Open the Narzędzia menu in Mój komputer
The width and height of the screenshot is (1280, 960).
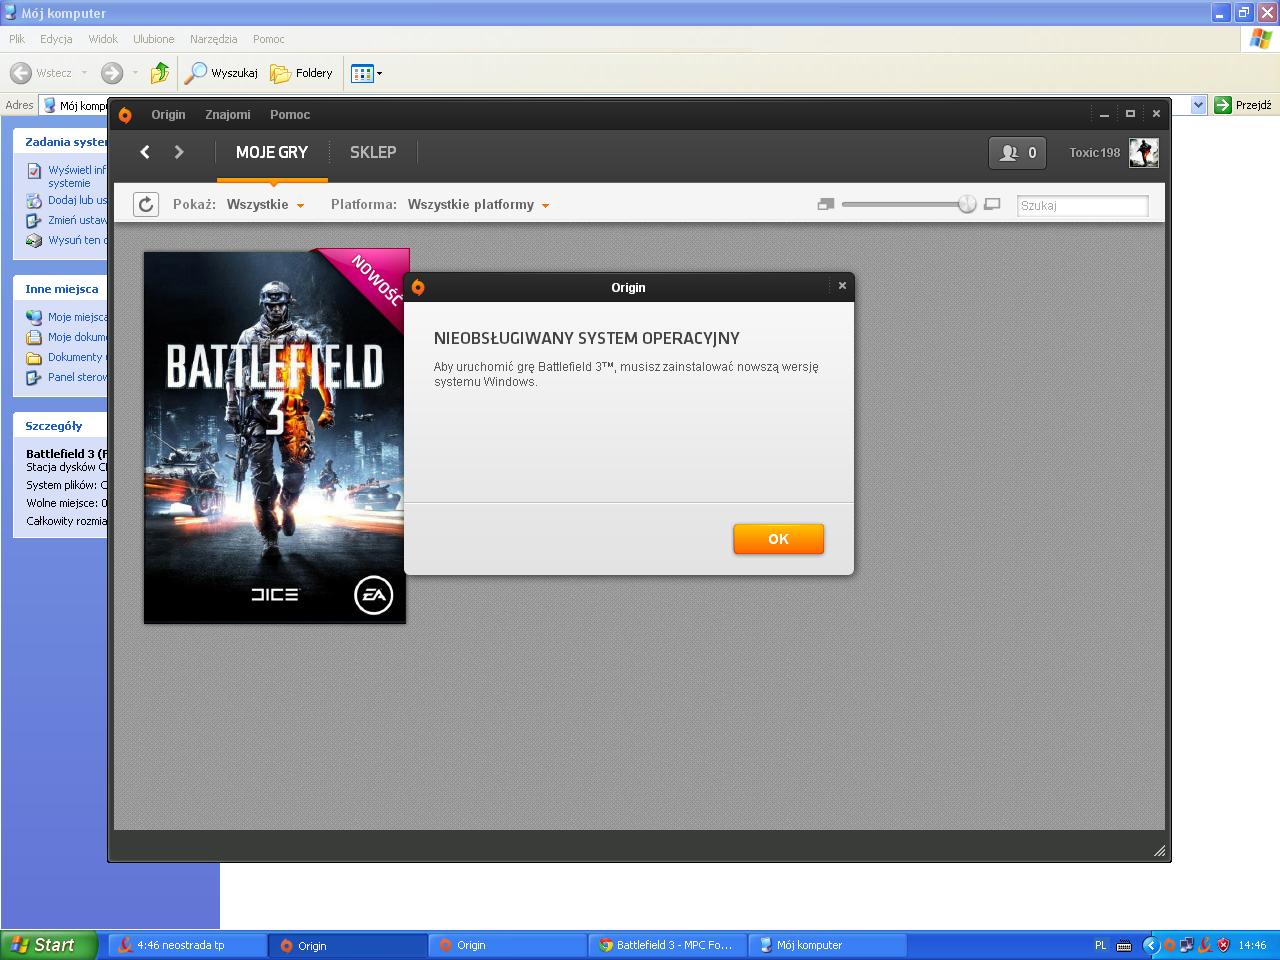pos(214,39)
